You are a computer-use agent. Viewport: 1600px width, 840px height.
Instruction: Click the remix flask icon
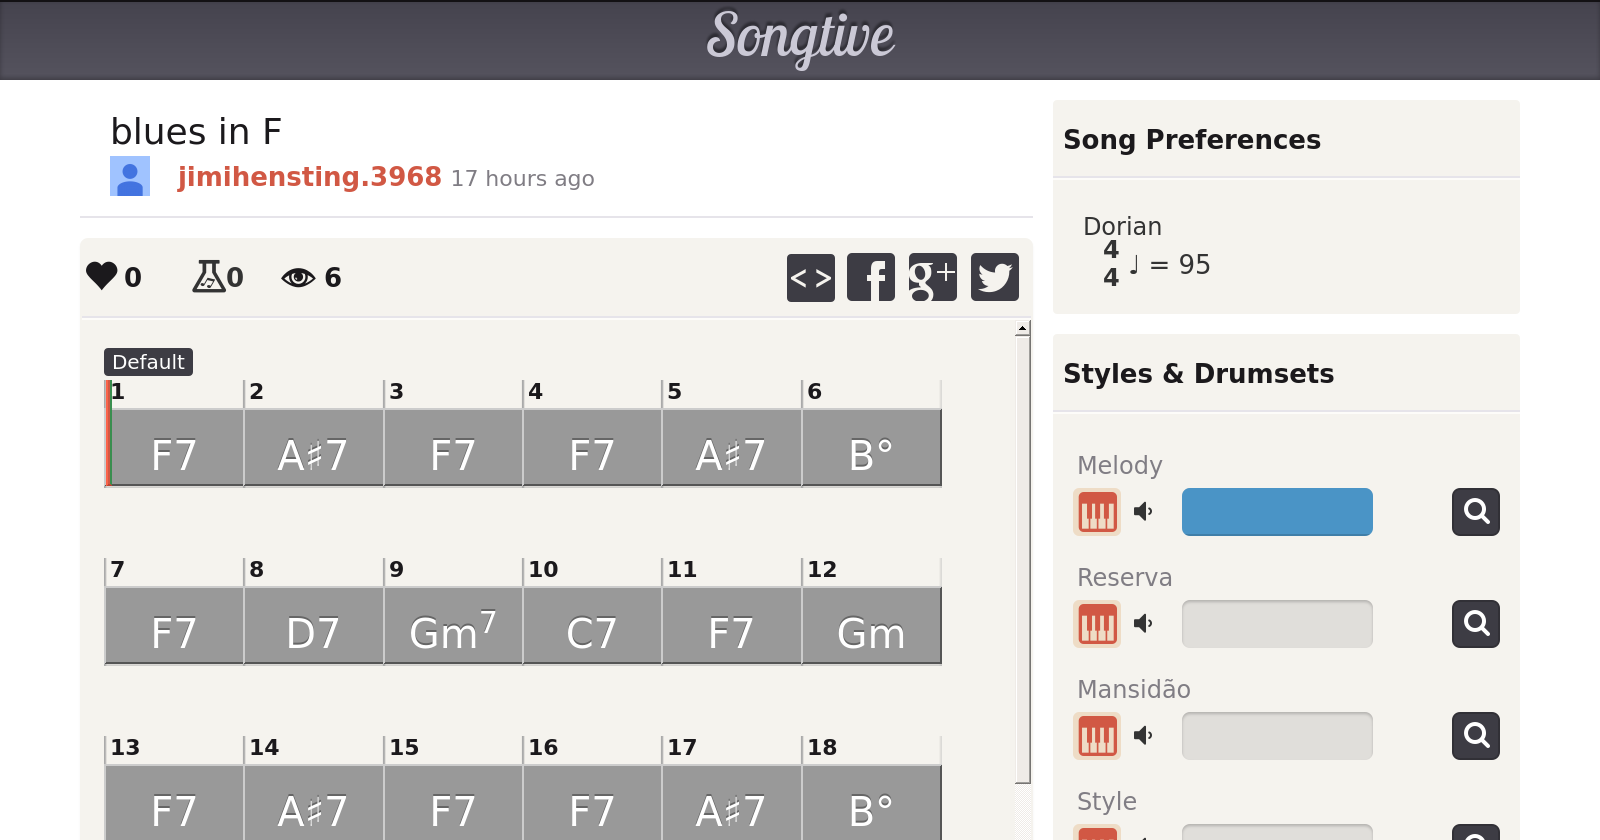208,276
